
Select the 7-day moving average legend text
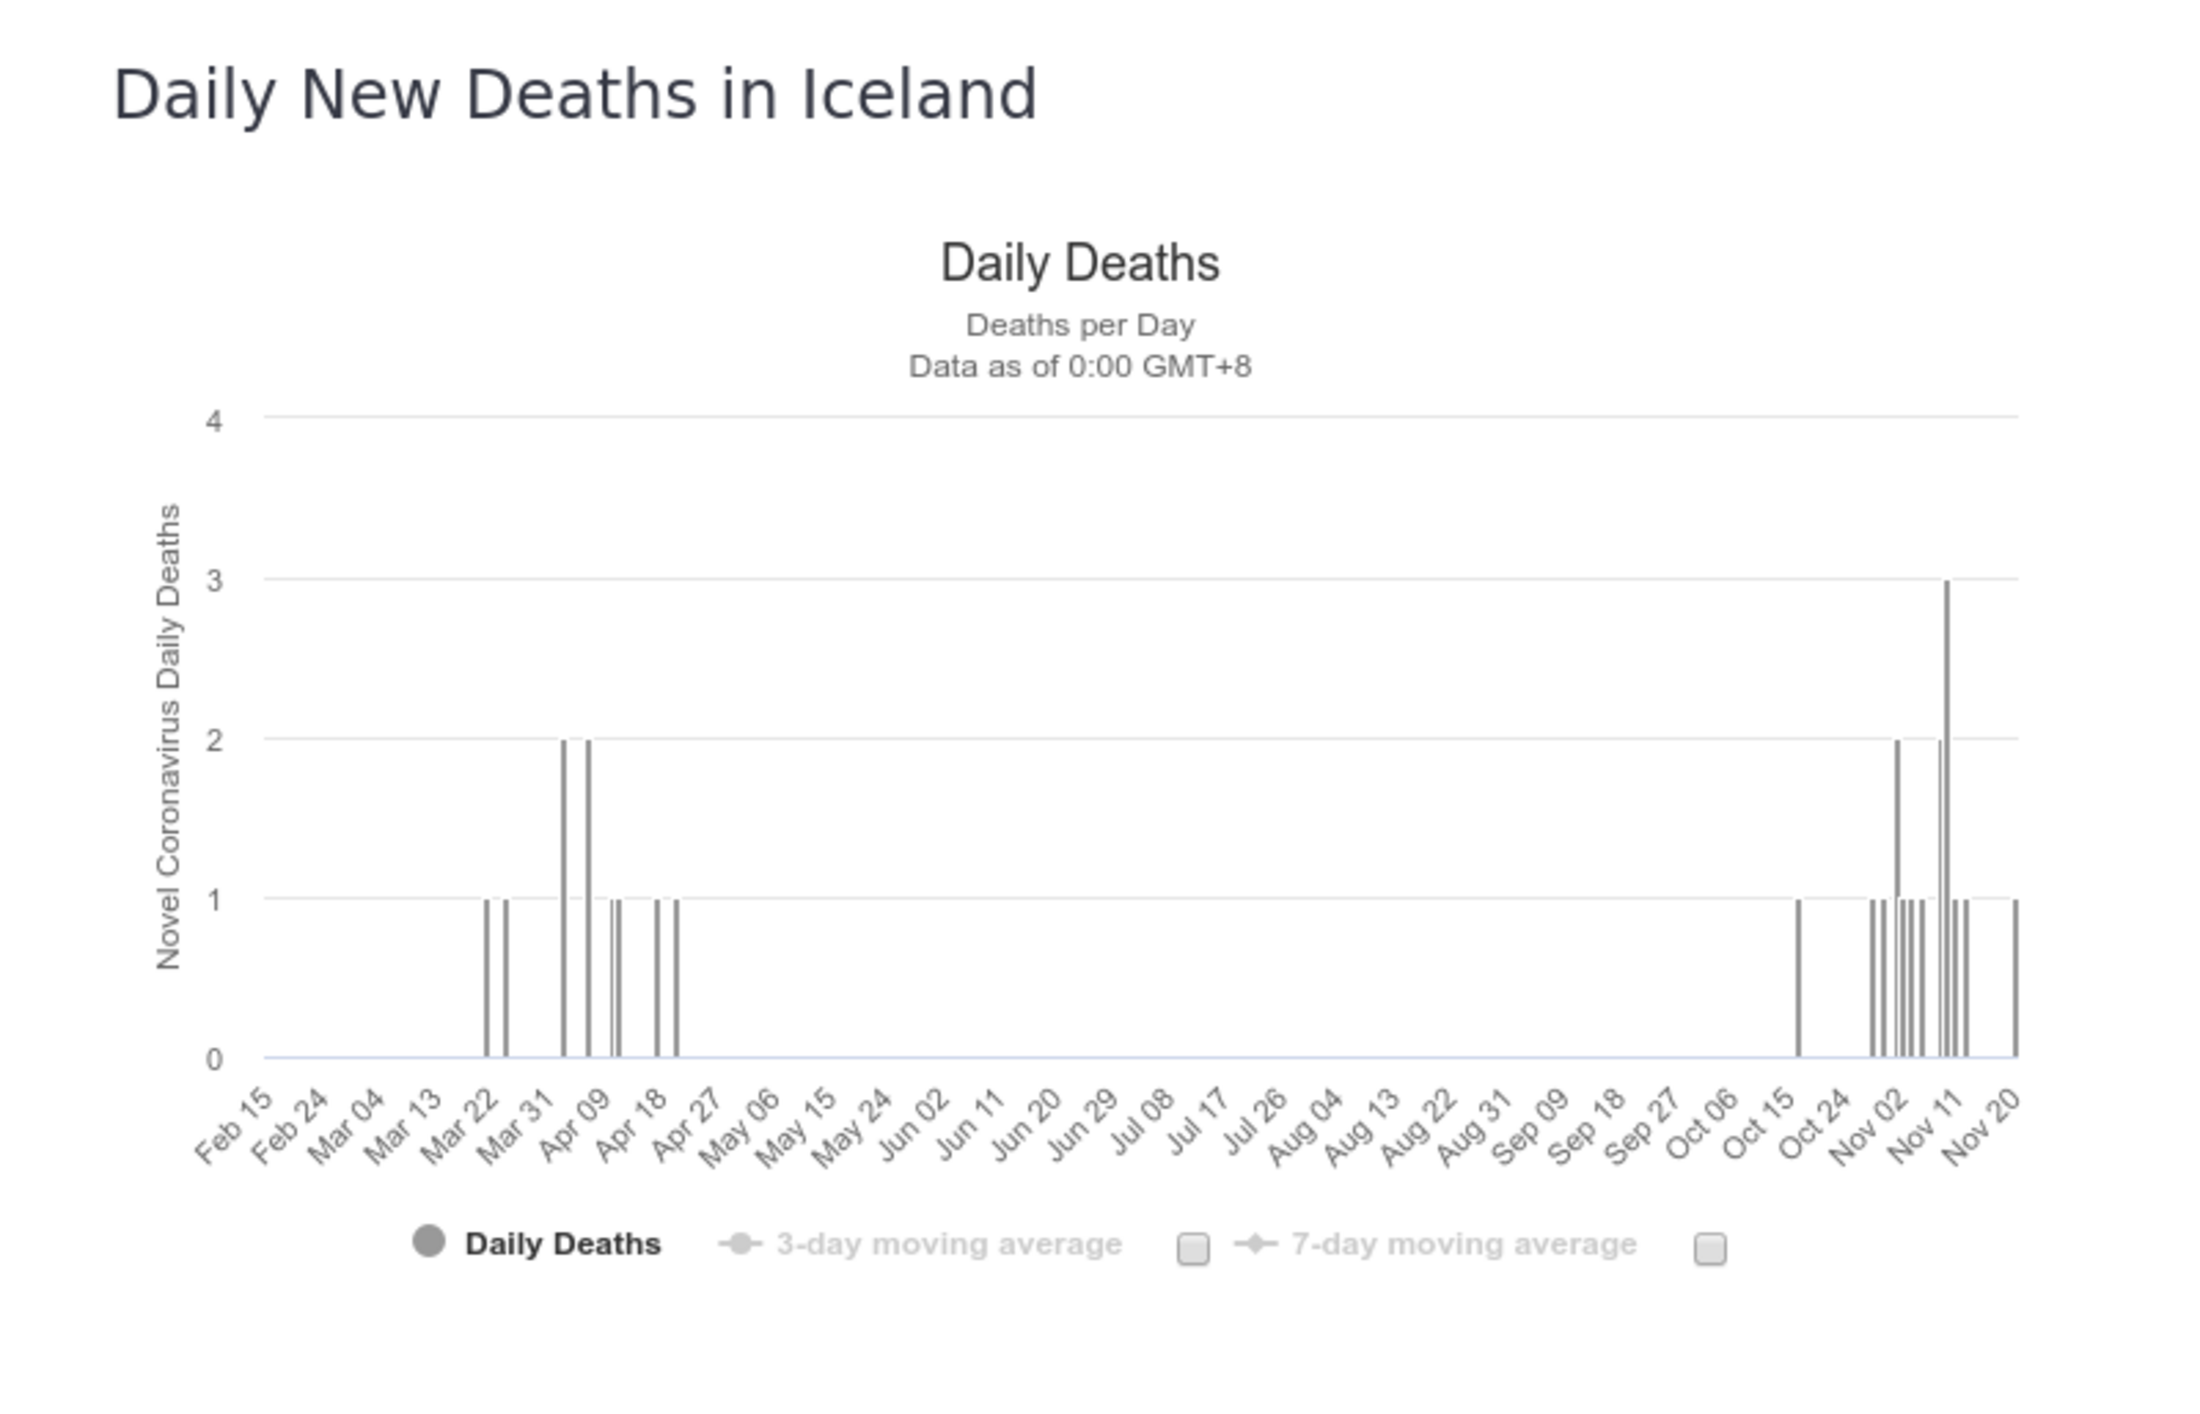tap(1464, 1244)
